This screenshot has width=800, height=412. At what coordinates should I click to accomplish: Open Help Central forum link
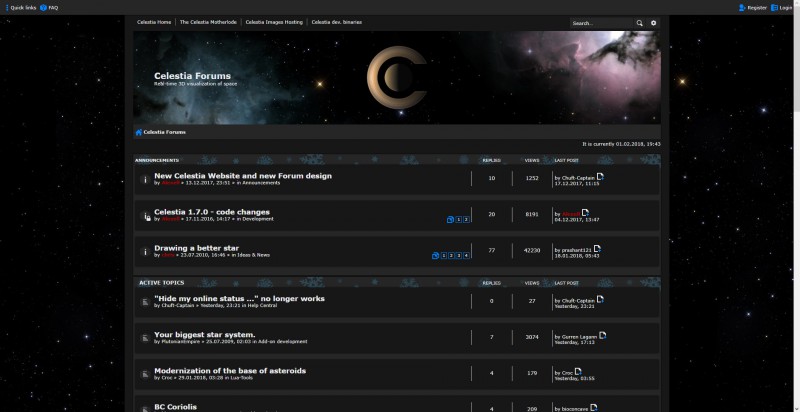262,306
